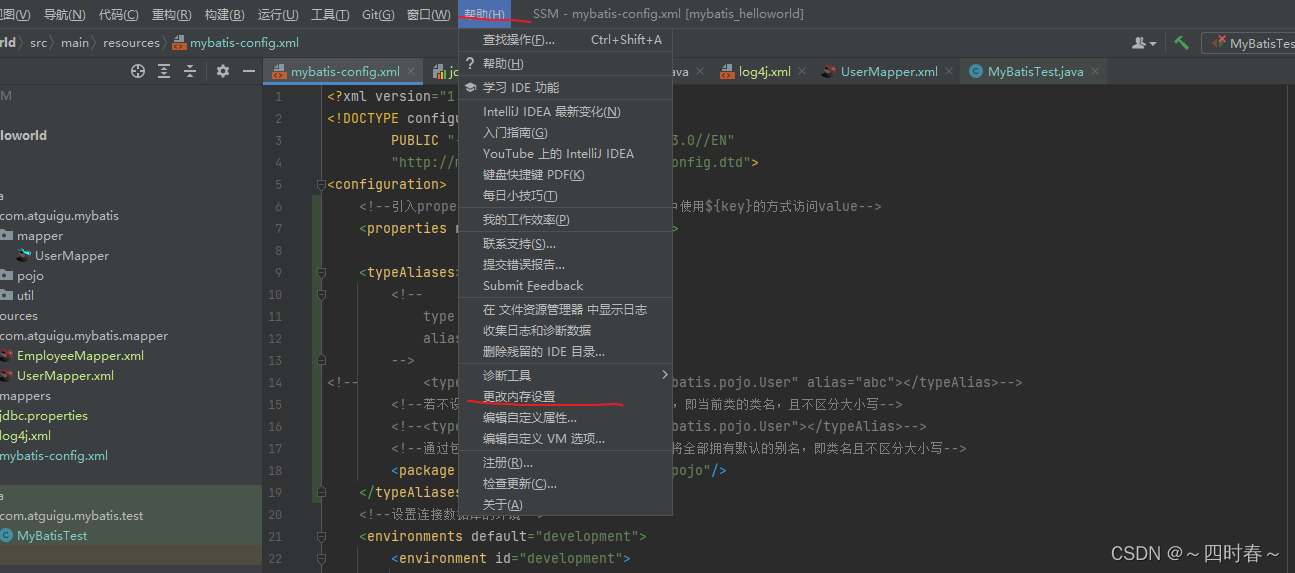Click the locate/select opened file crosshair icon
The height and width of the screenshot is (573, 1295).
click(x=138, y=71)
